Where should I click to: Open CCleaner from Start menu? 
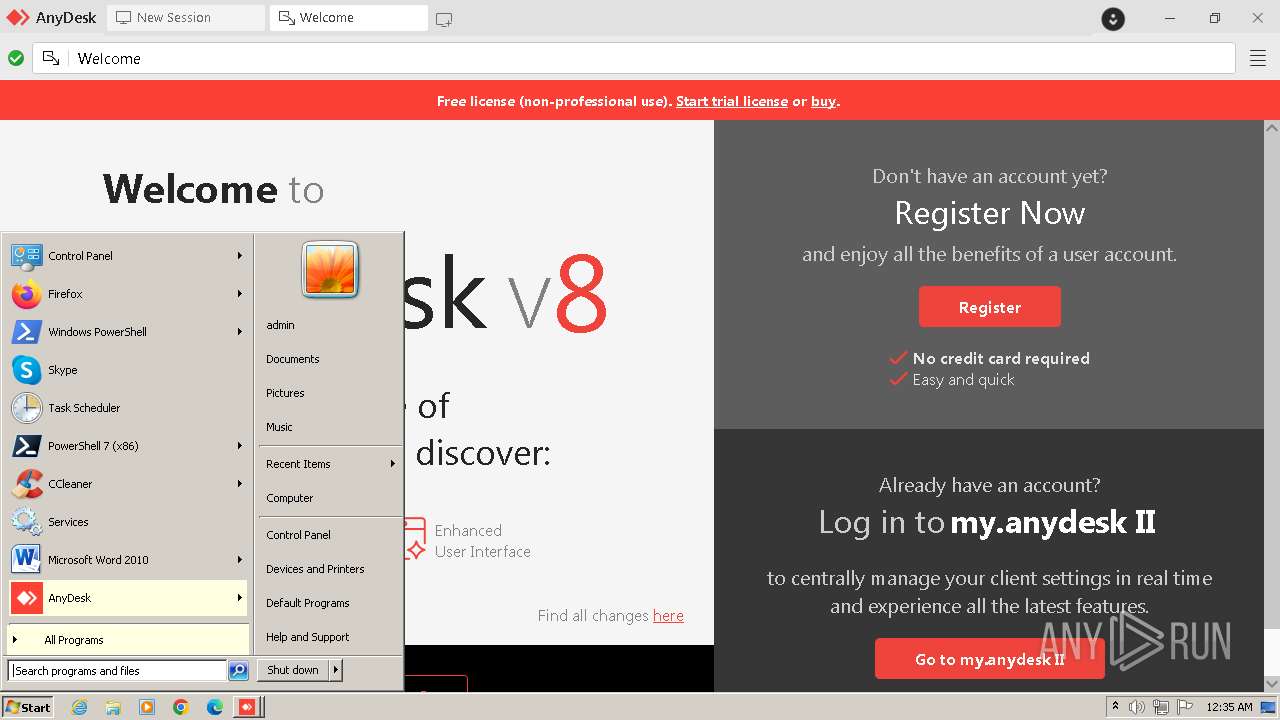pos(128,484)
